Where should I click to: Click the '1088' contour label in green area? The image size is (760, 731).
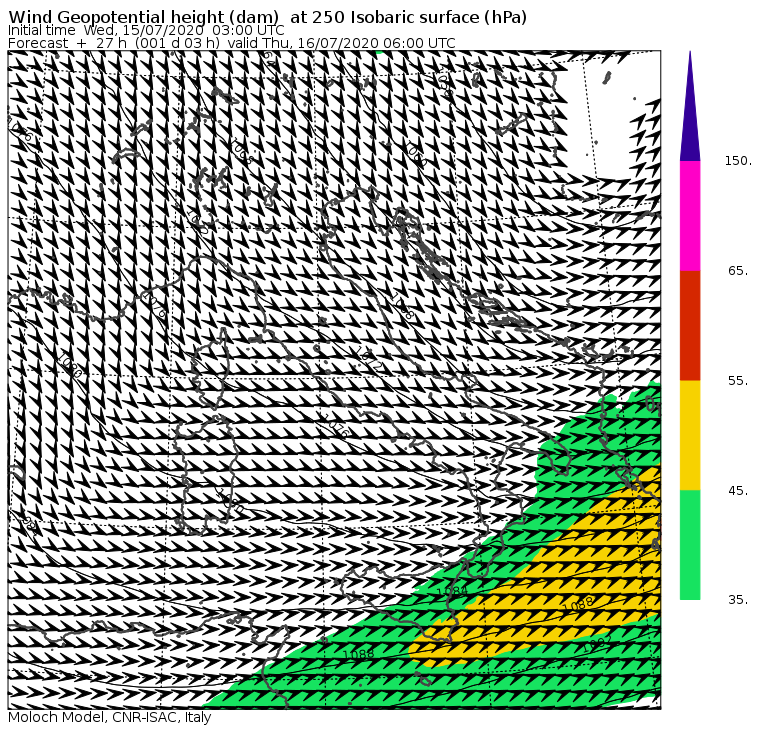click(x=359, y=654)
